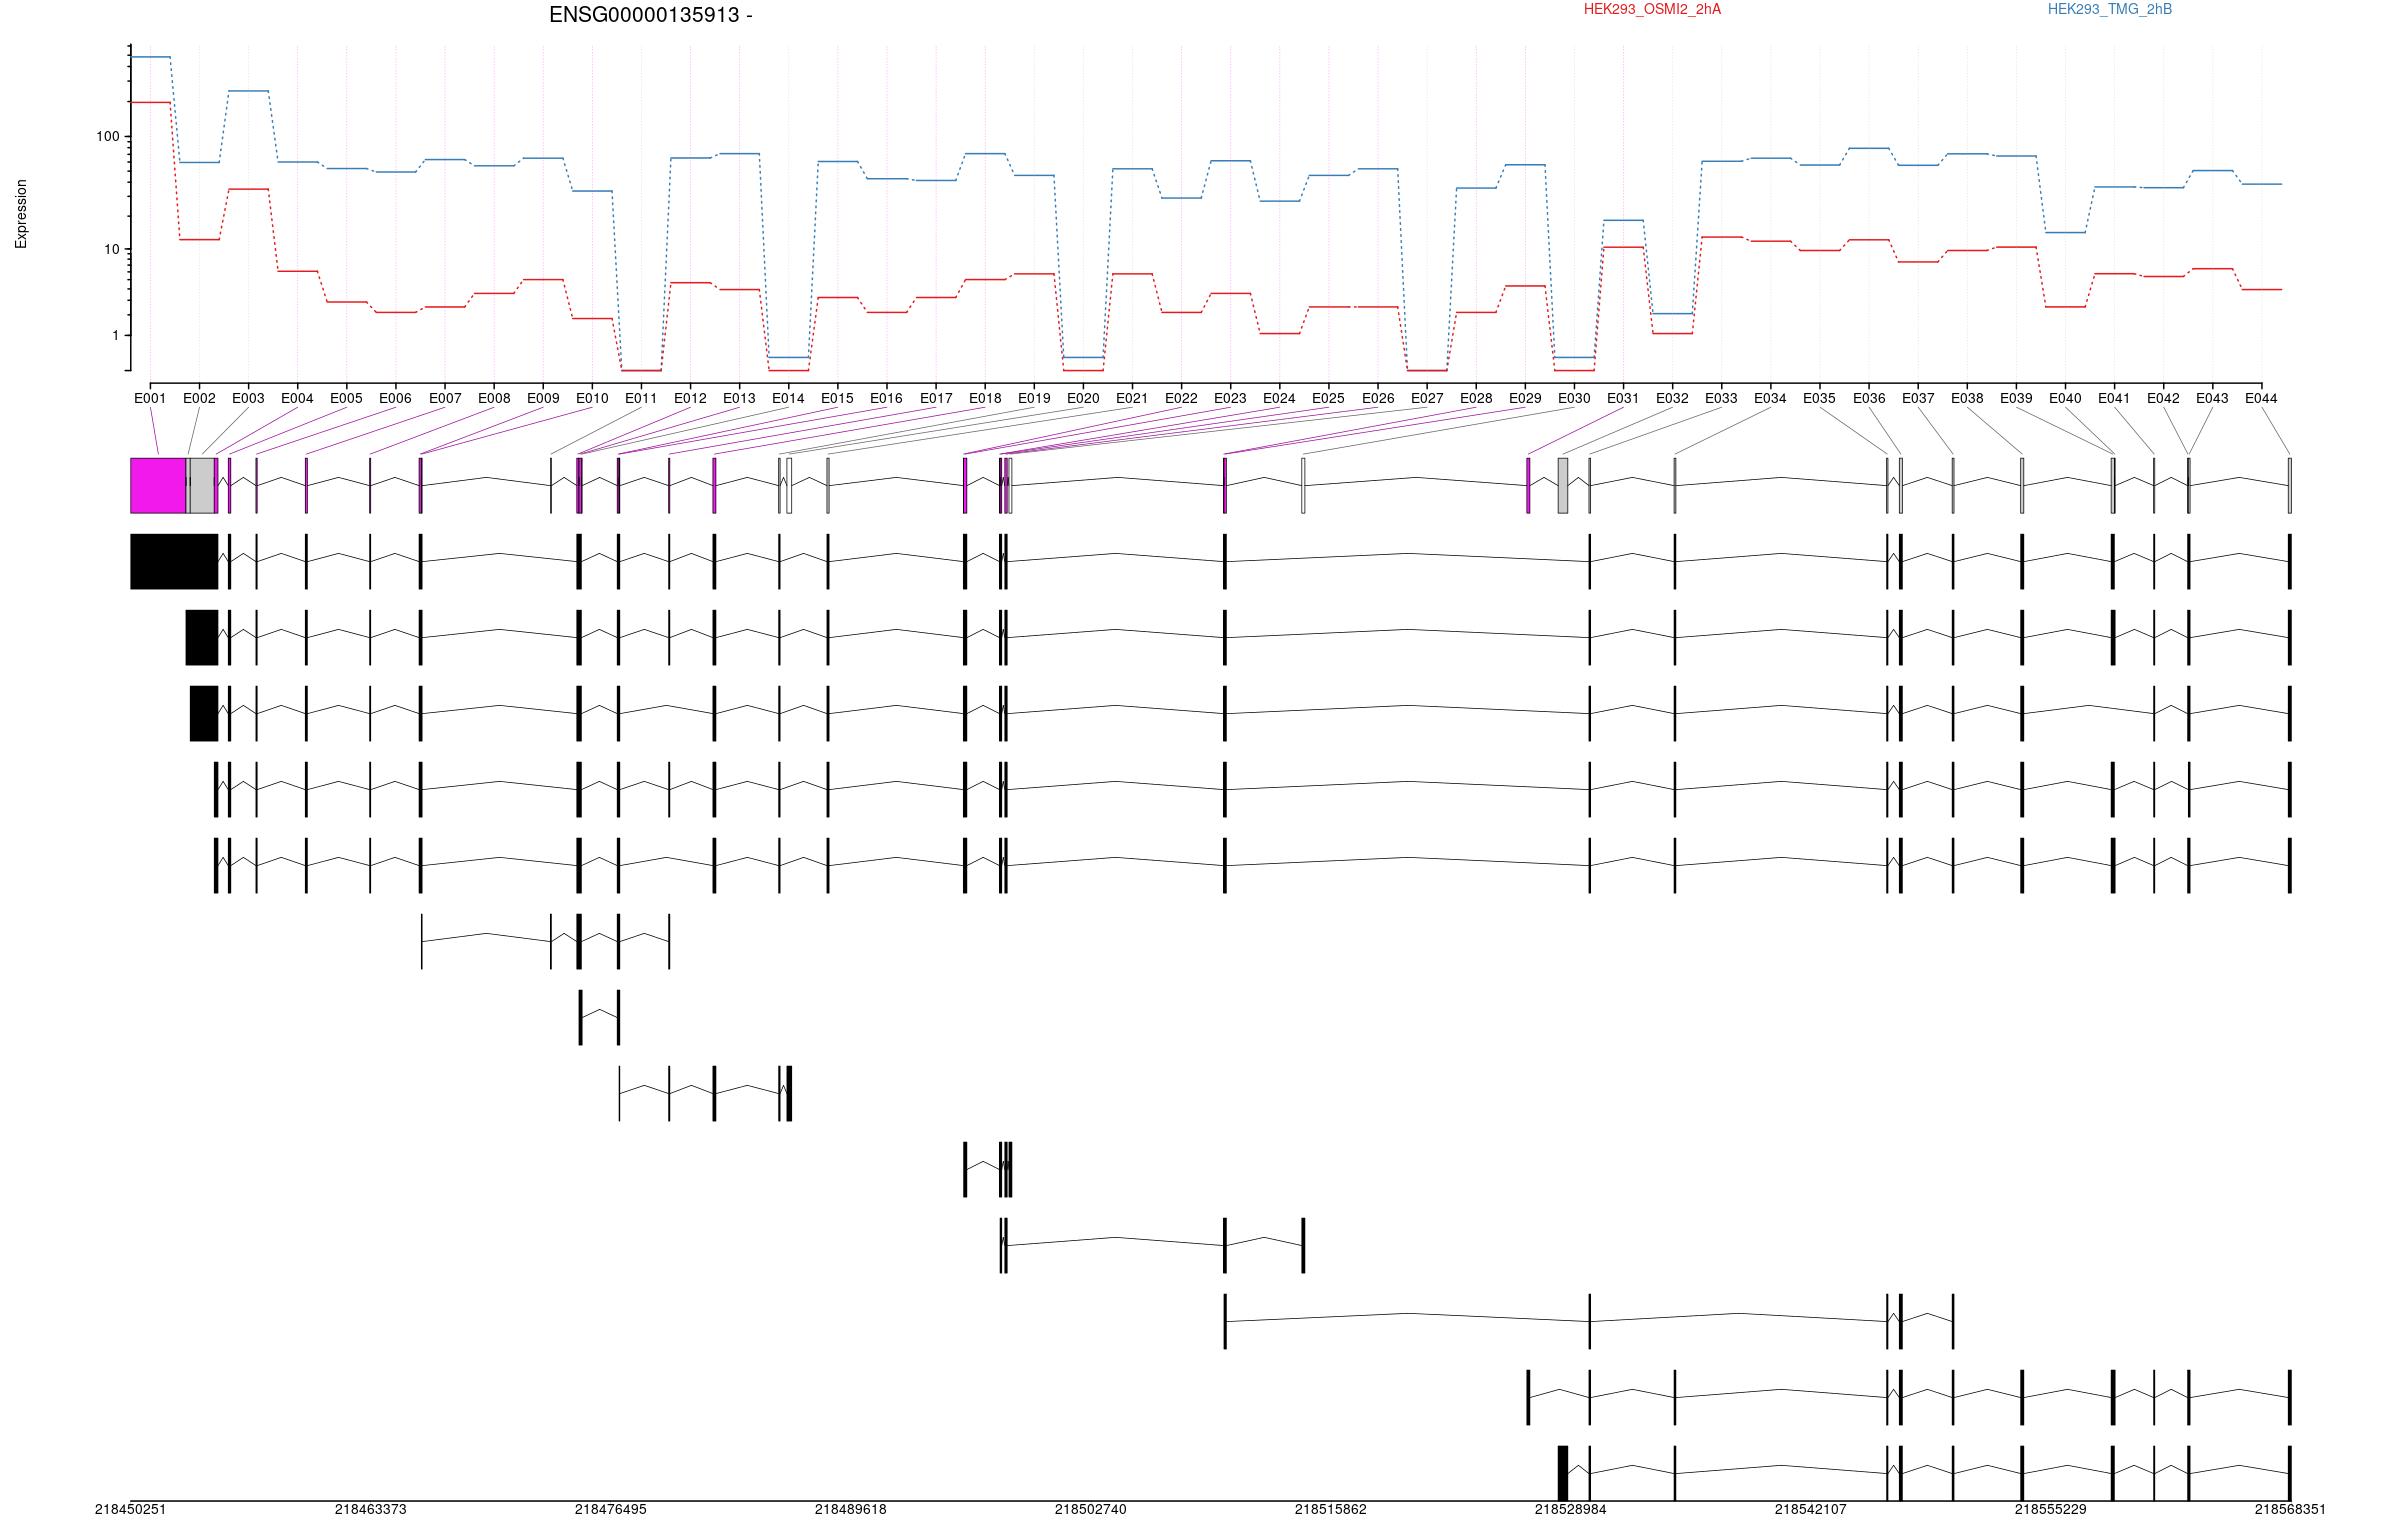The image size is (2400, 1530).
Task: Select exon label E044
Action: (x=2261, y=398)
